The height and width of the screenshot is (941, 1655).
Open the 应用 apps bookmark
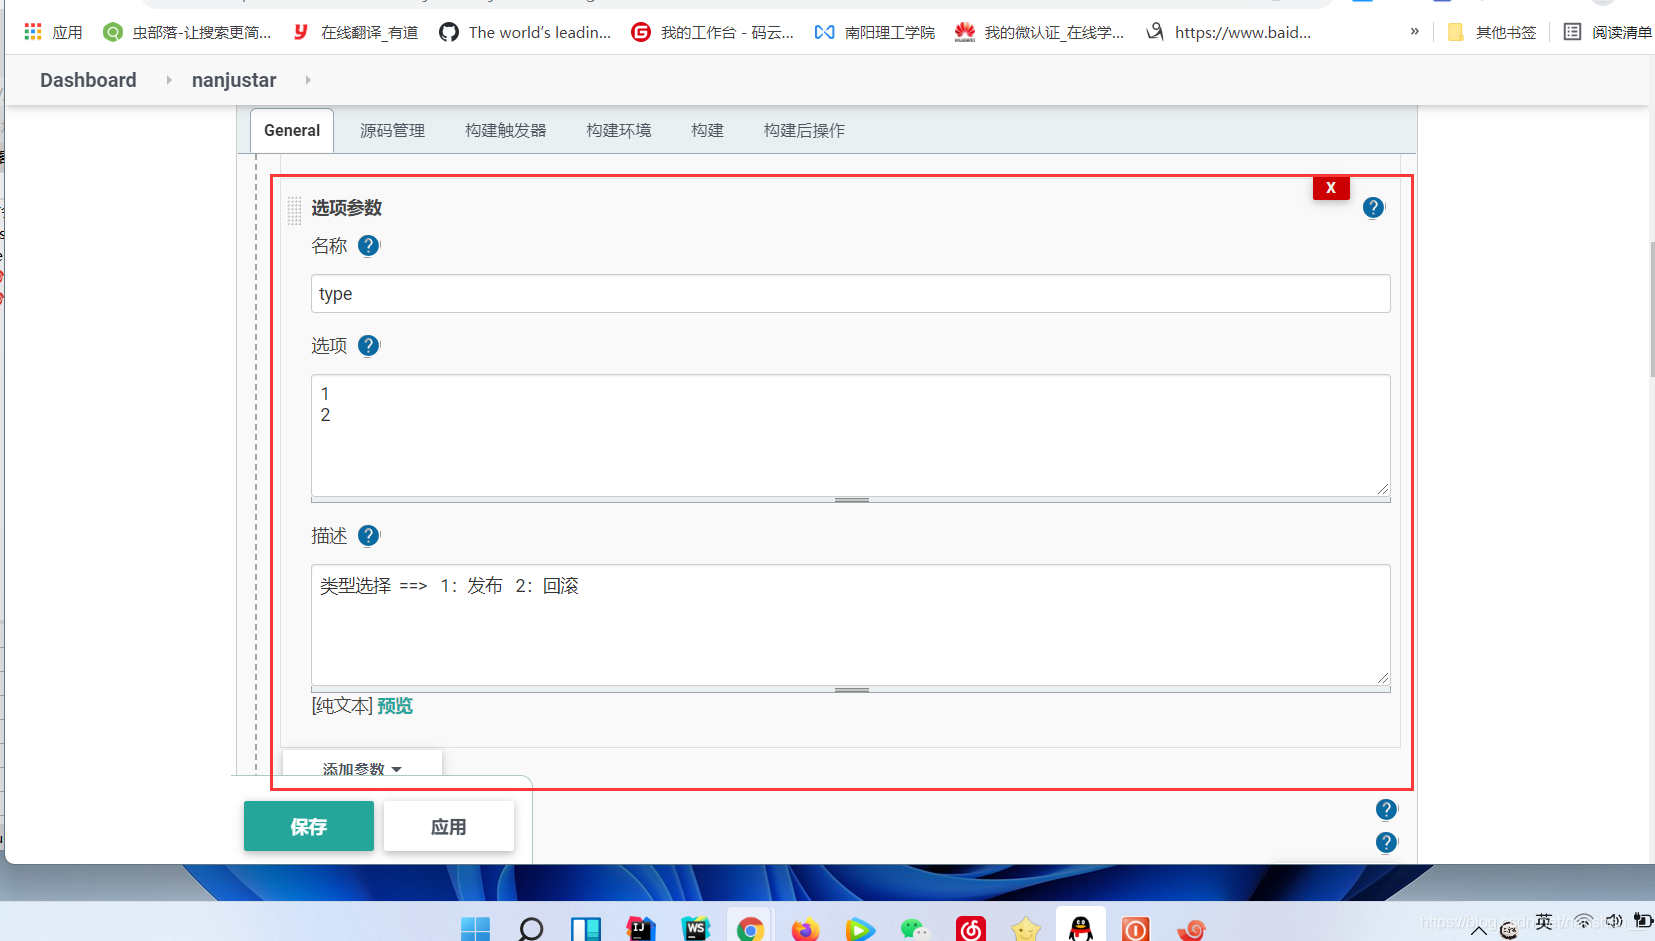coord(53,32)
